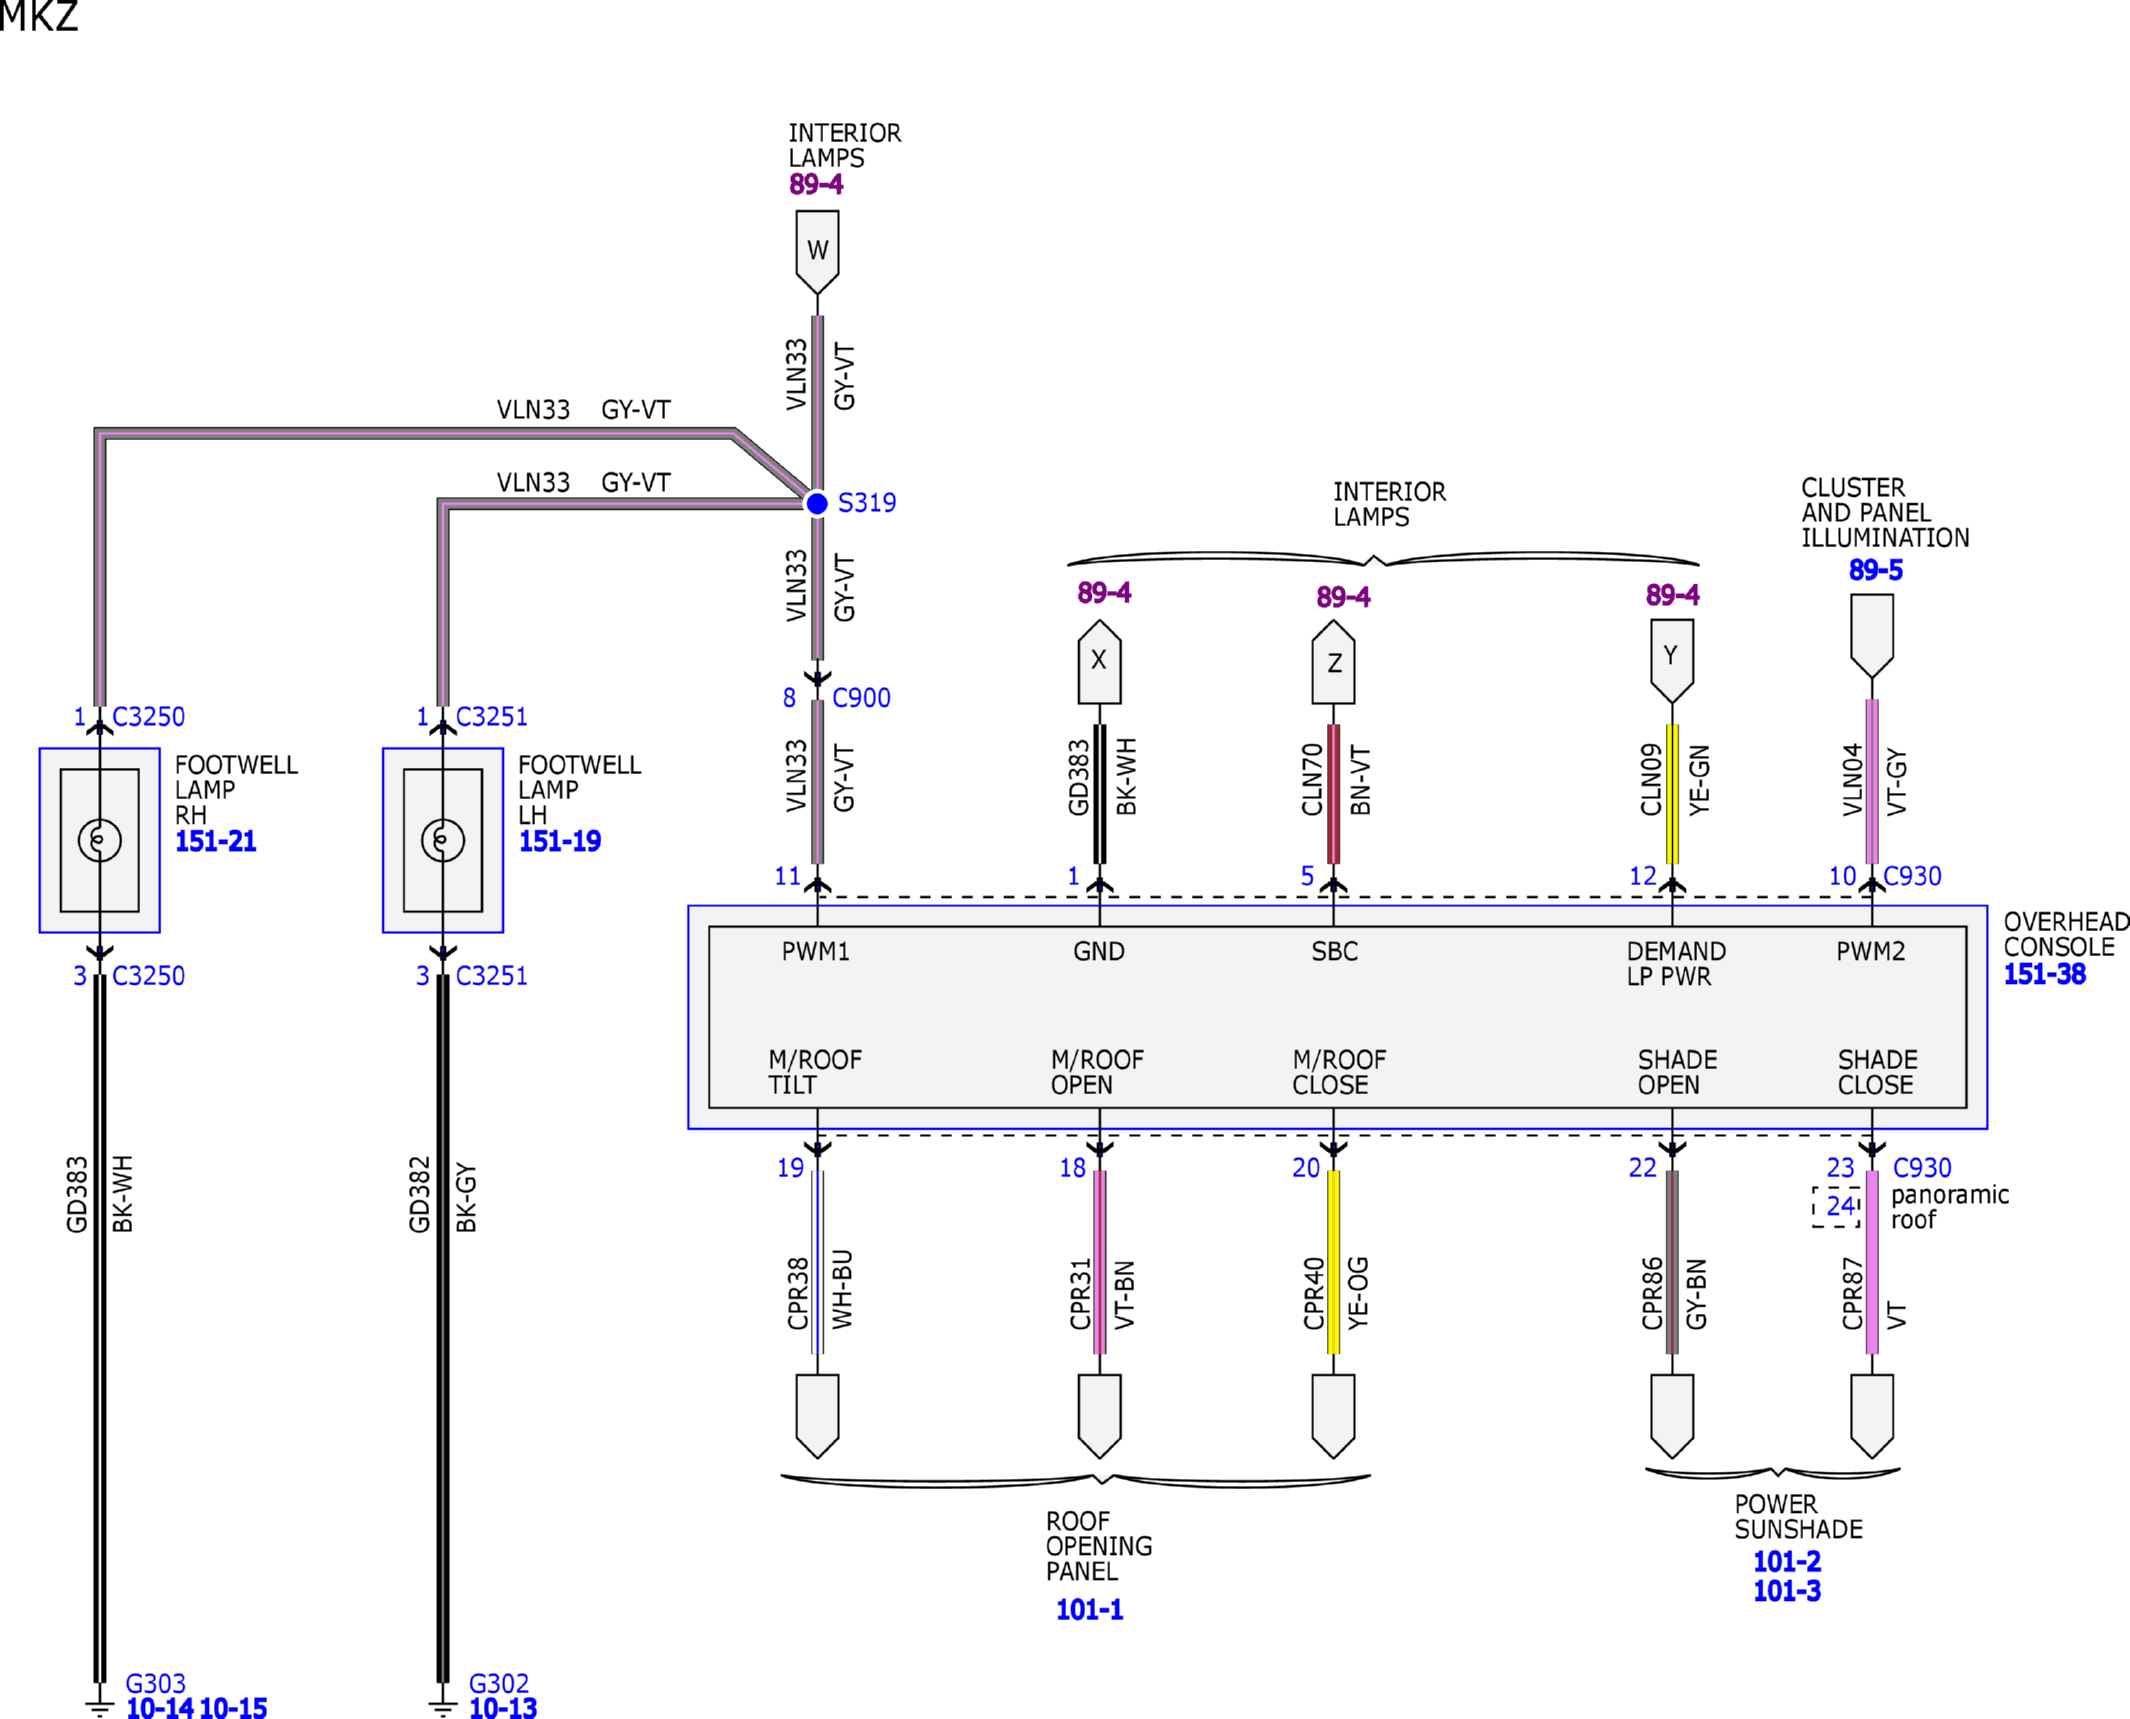
Task: Open the 151-38 Overhead Console link
Action: (x=2044, y=974)
